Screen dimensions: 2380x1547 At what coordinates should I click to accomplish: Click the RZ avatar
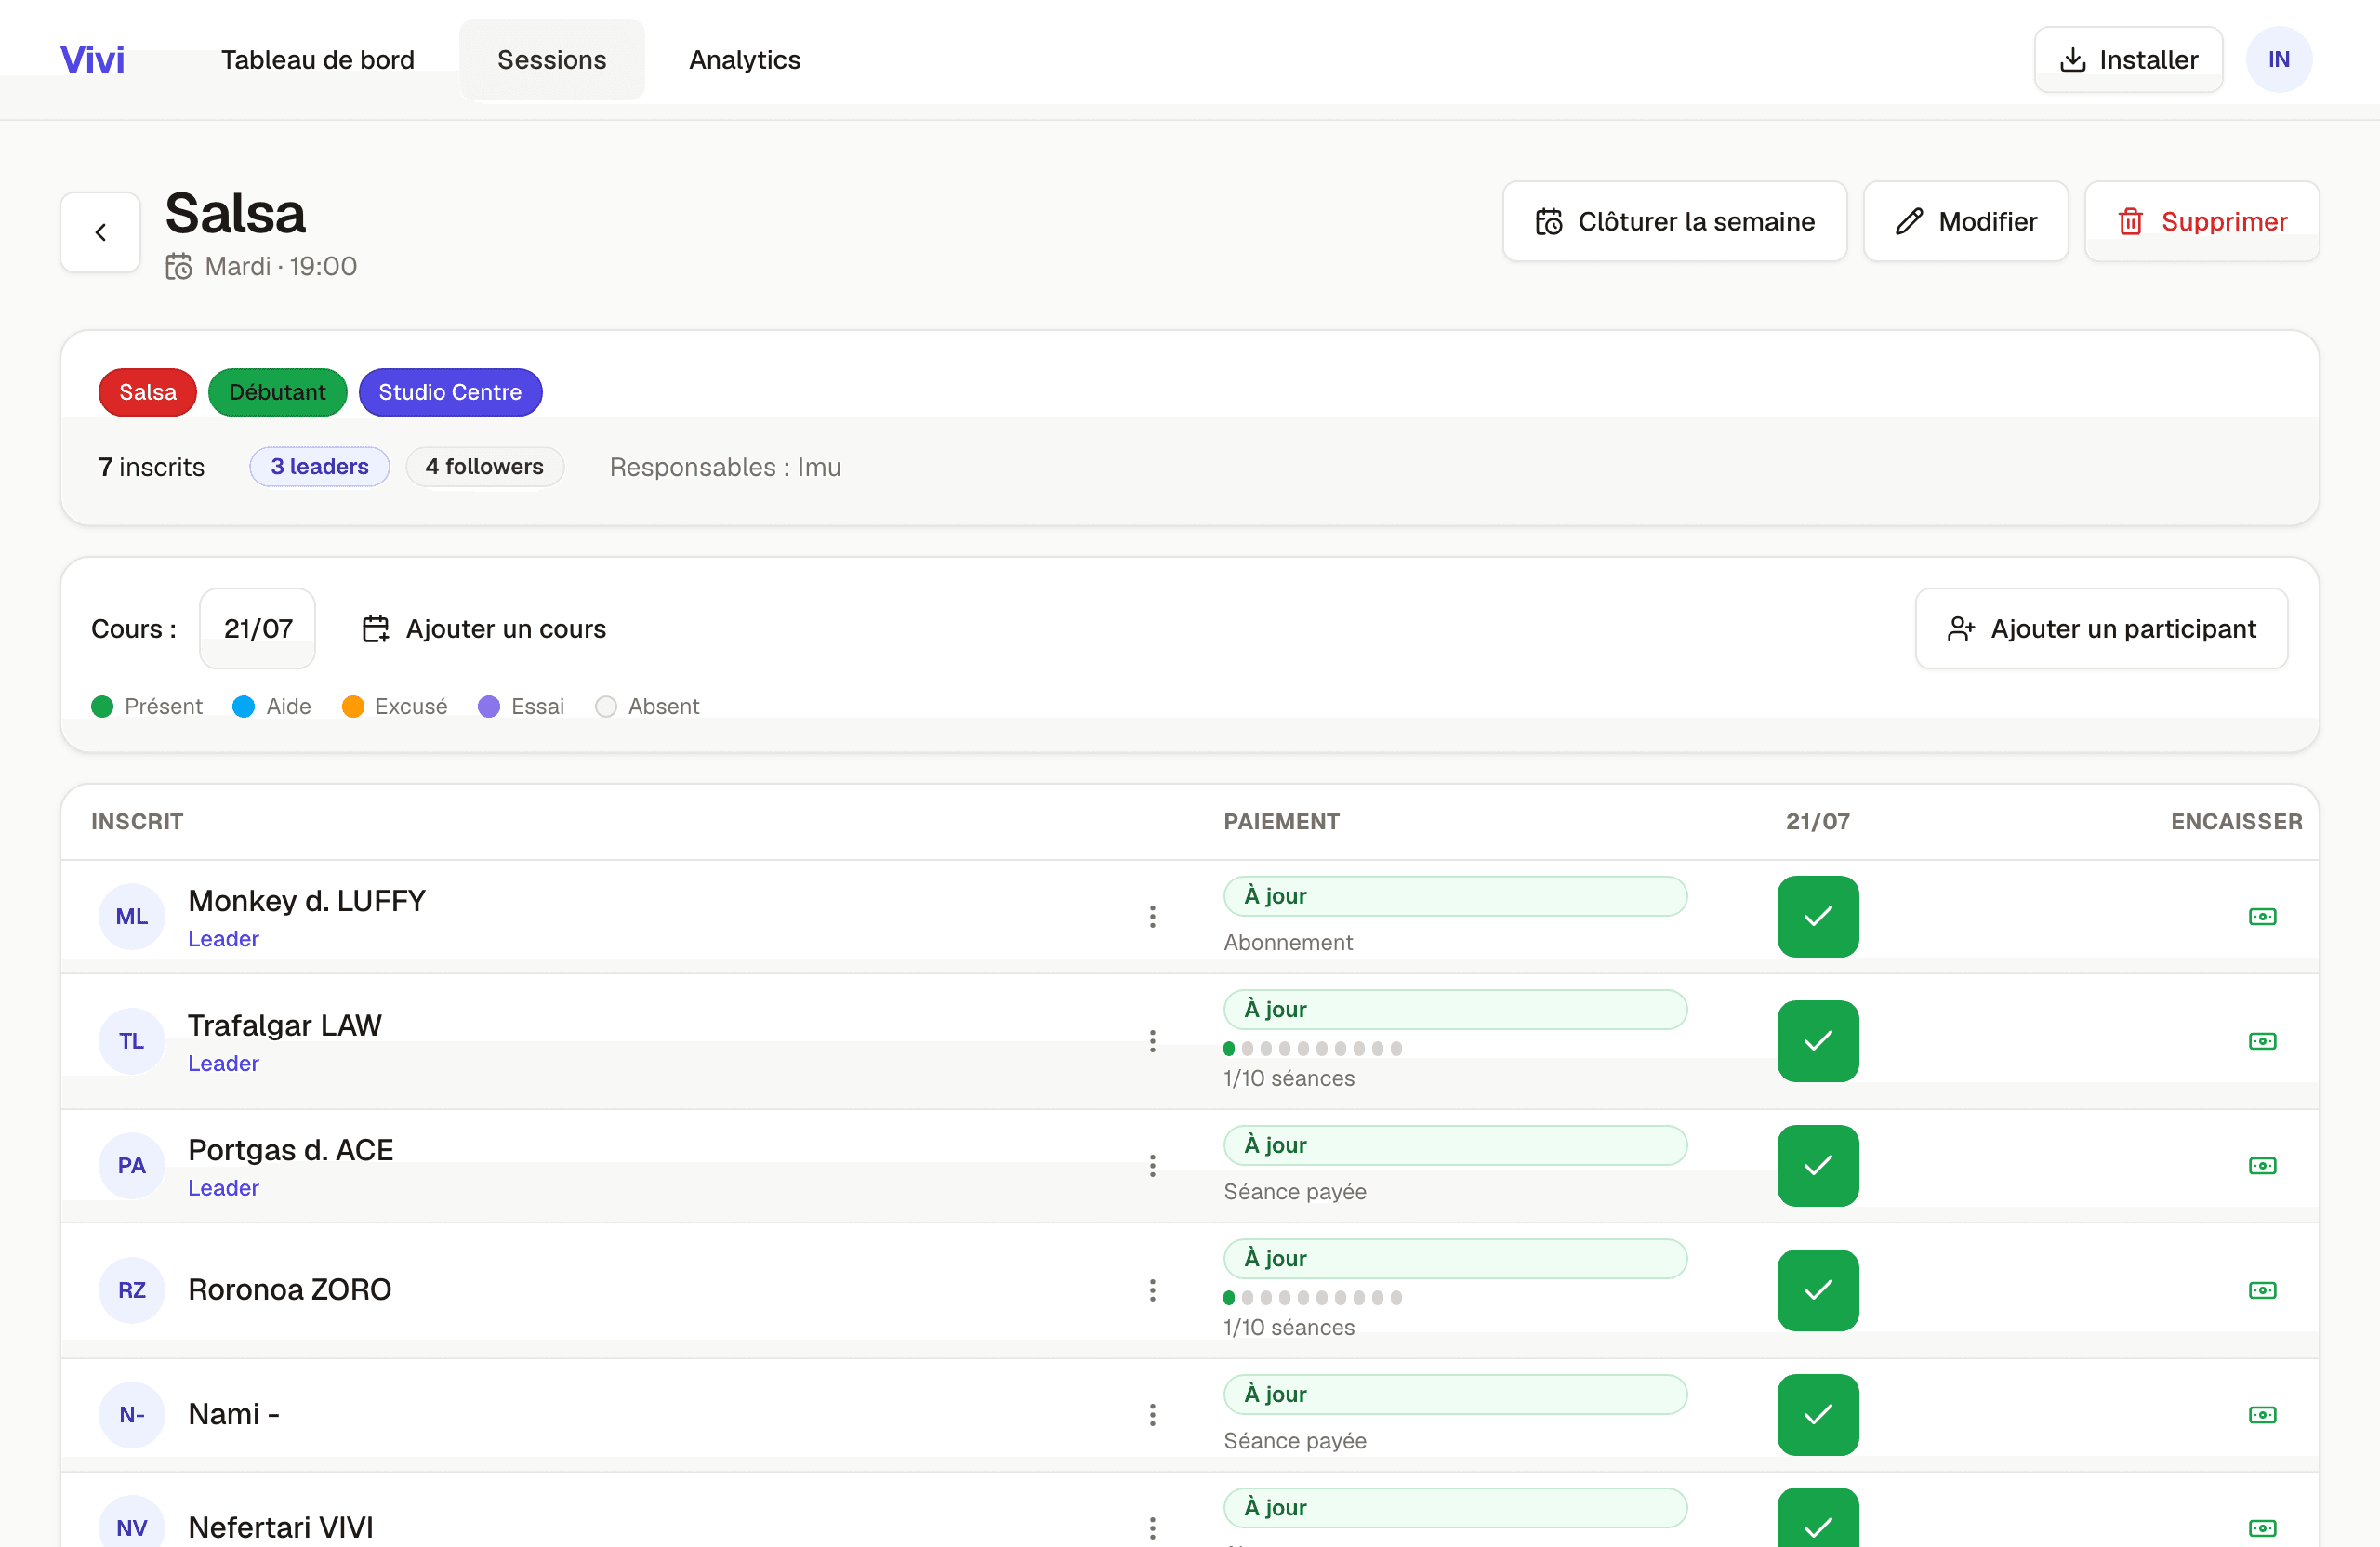pyautogui.click(x=131, y=1291)
